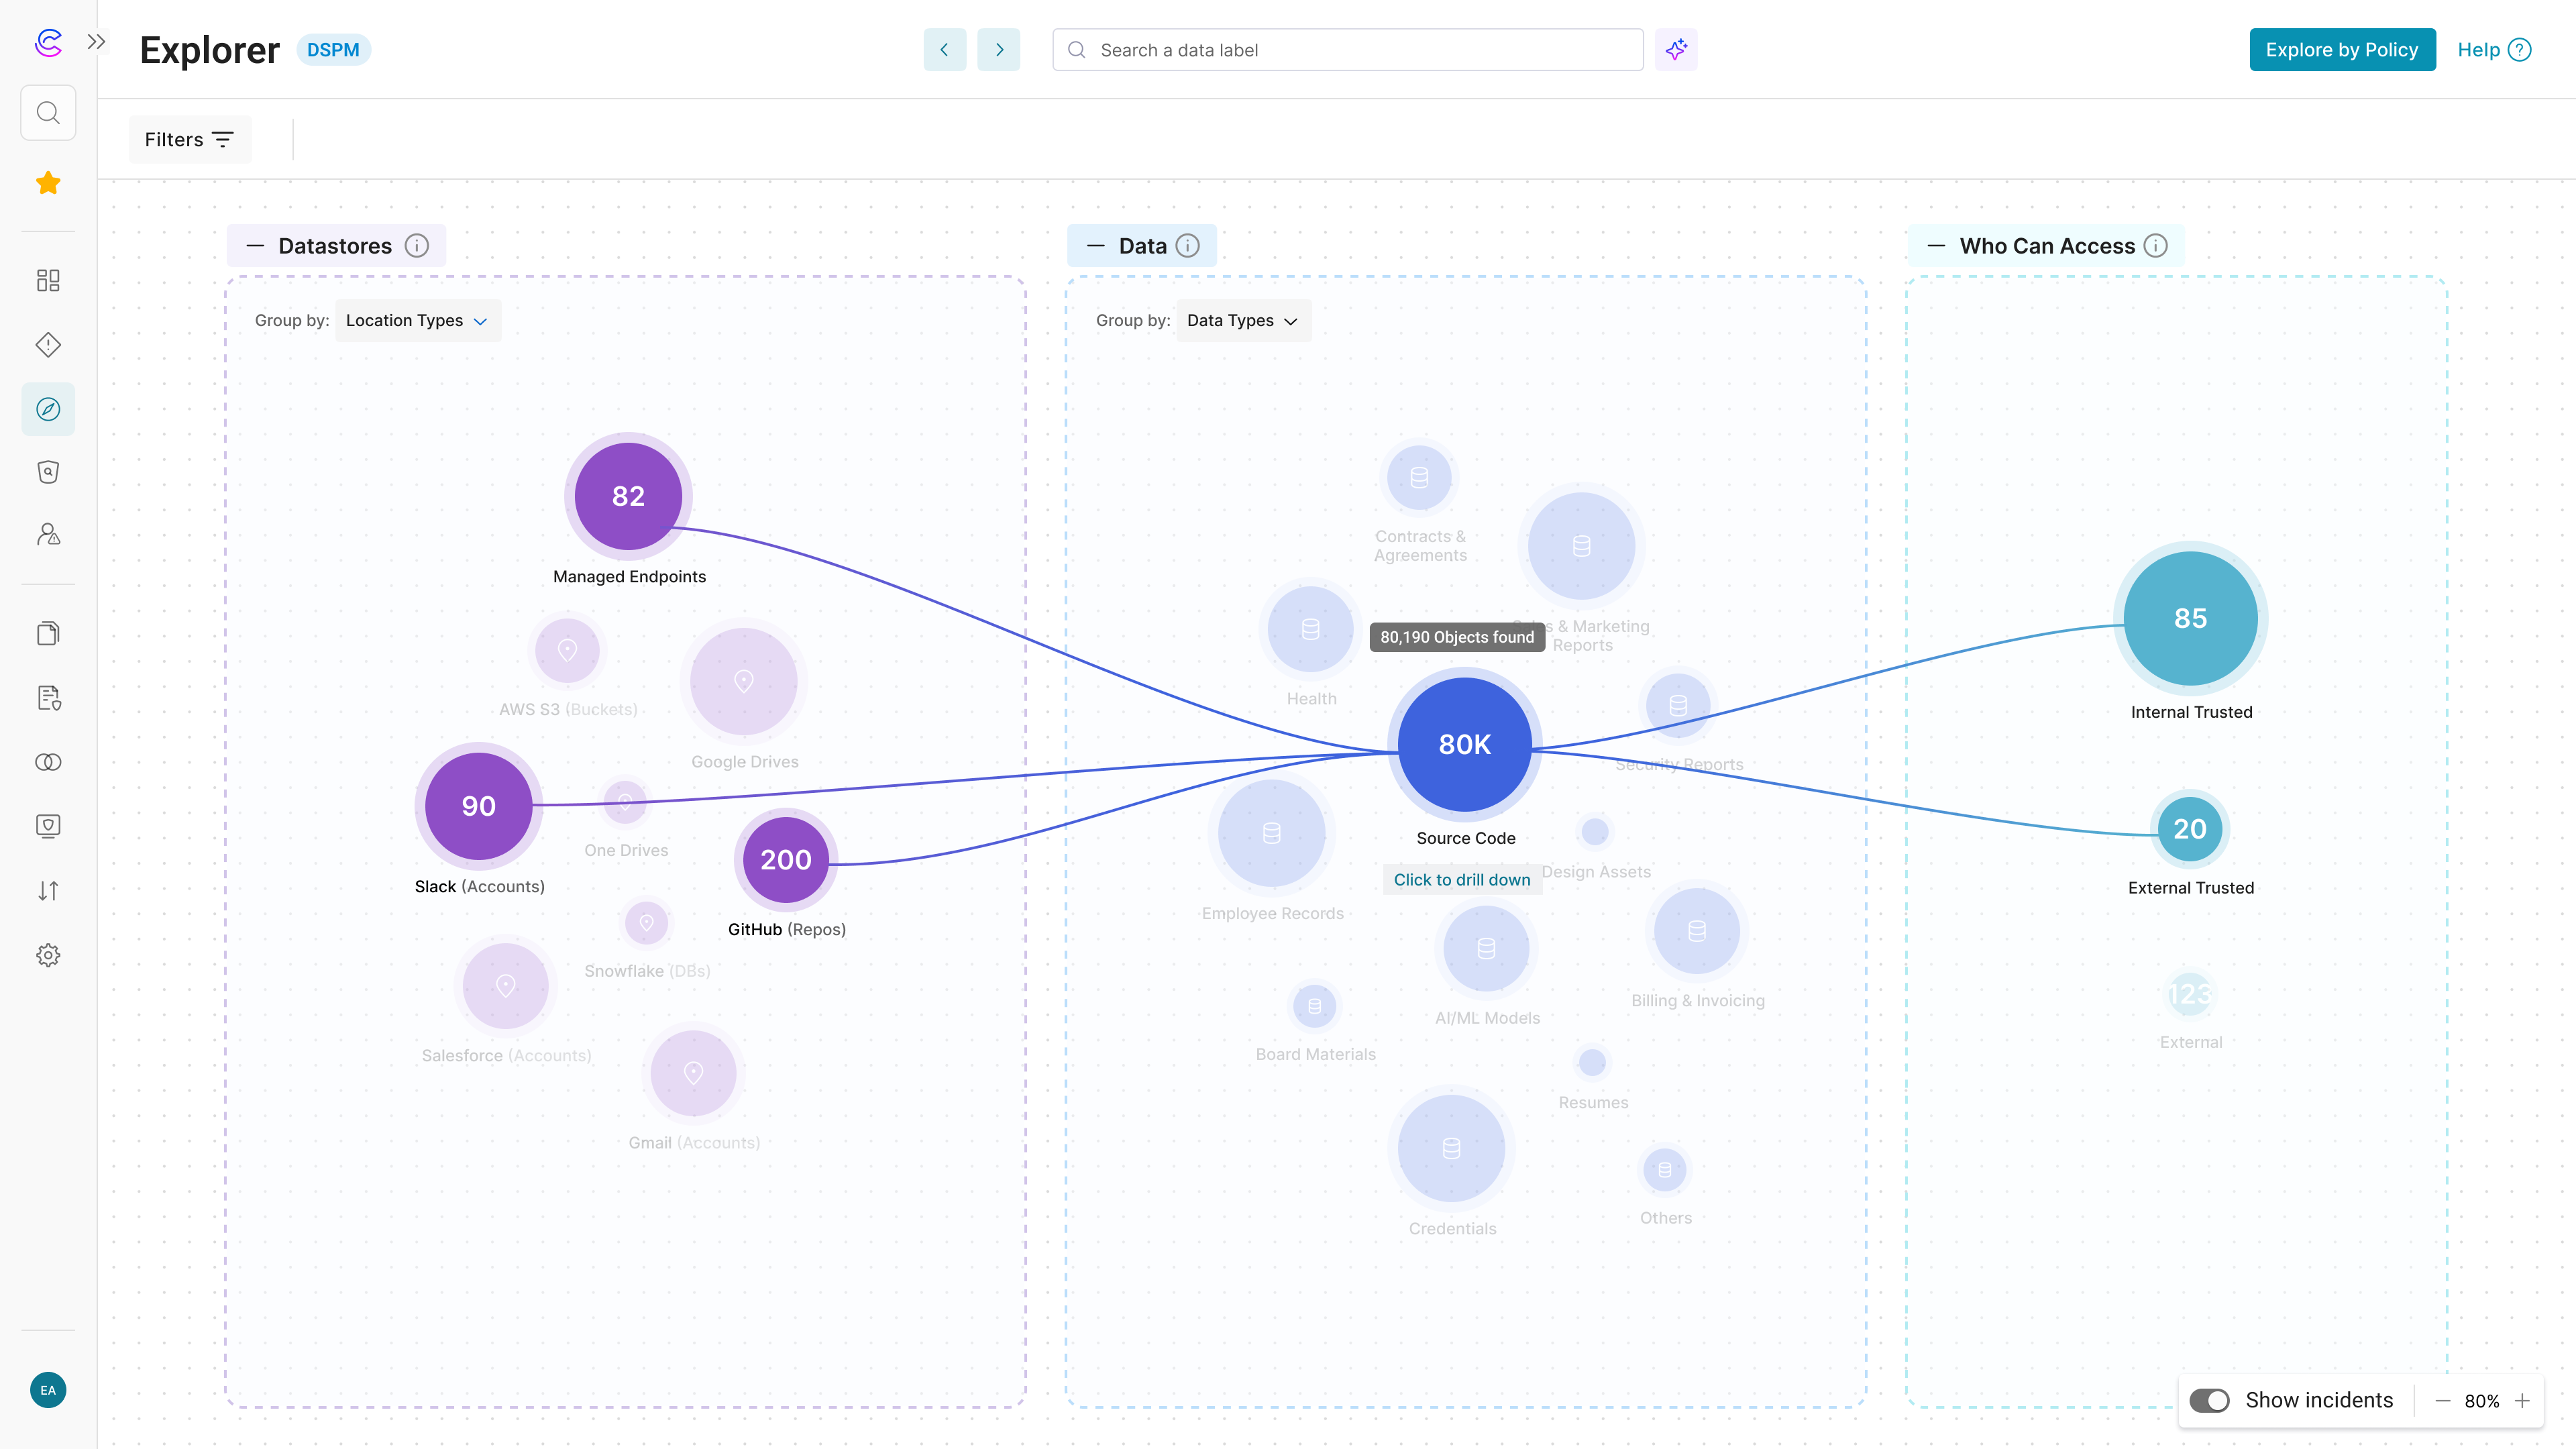Open the Explorer compass icon in sidebar

click(47, 408)
